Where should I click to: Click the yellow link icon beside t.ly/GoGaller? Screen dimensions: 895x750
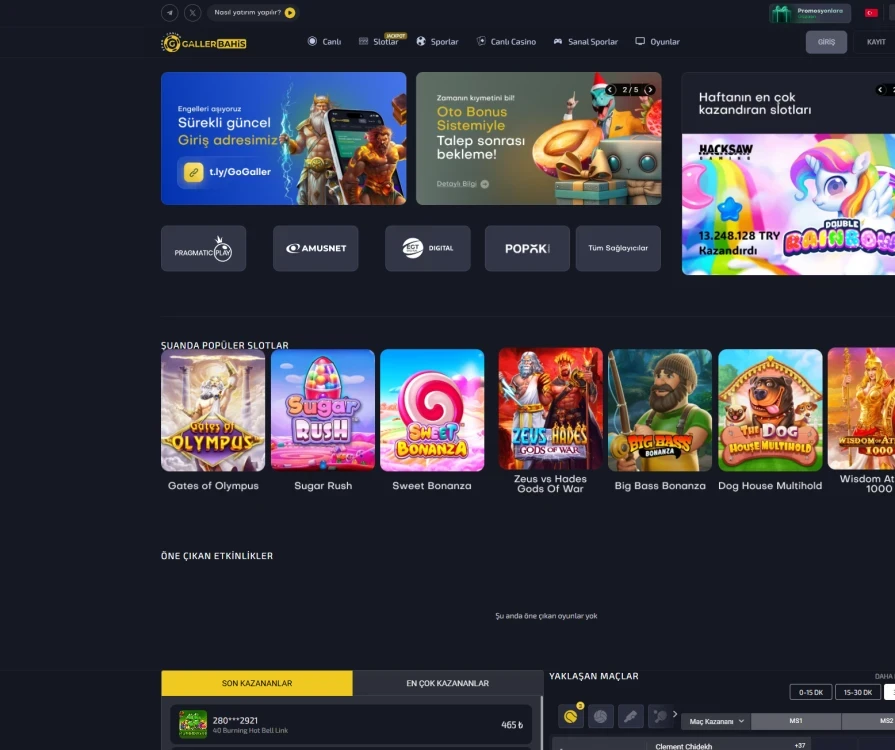coord(193,172)
